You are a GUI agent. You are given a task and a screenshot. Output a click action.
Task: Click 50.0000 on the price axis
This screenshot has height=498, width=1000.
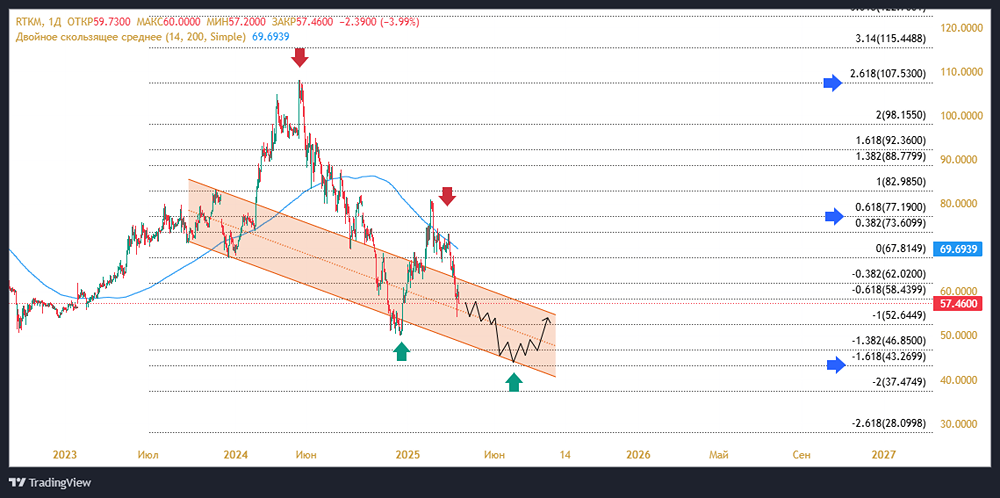click(x=959, y=335)
